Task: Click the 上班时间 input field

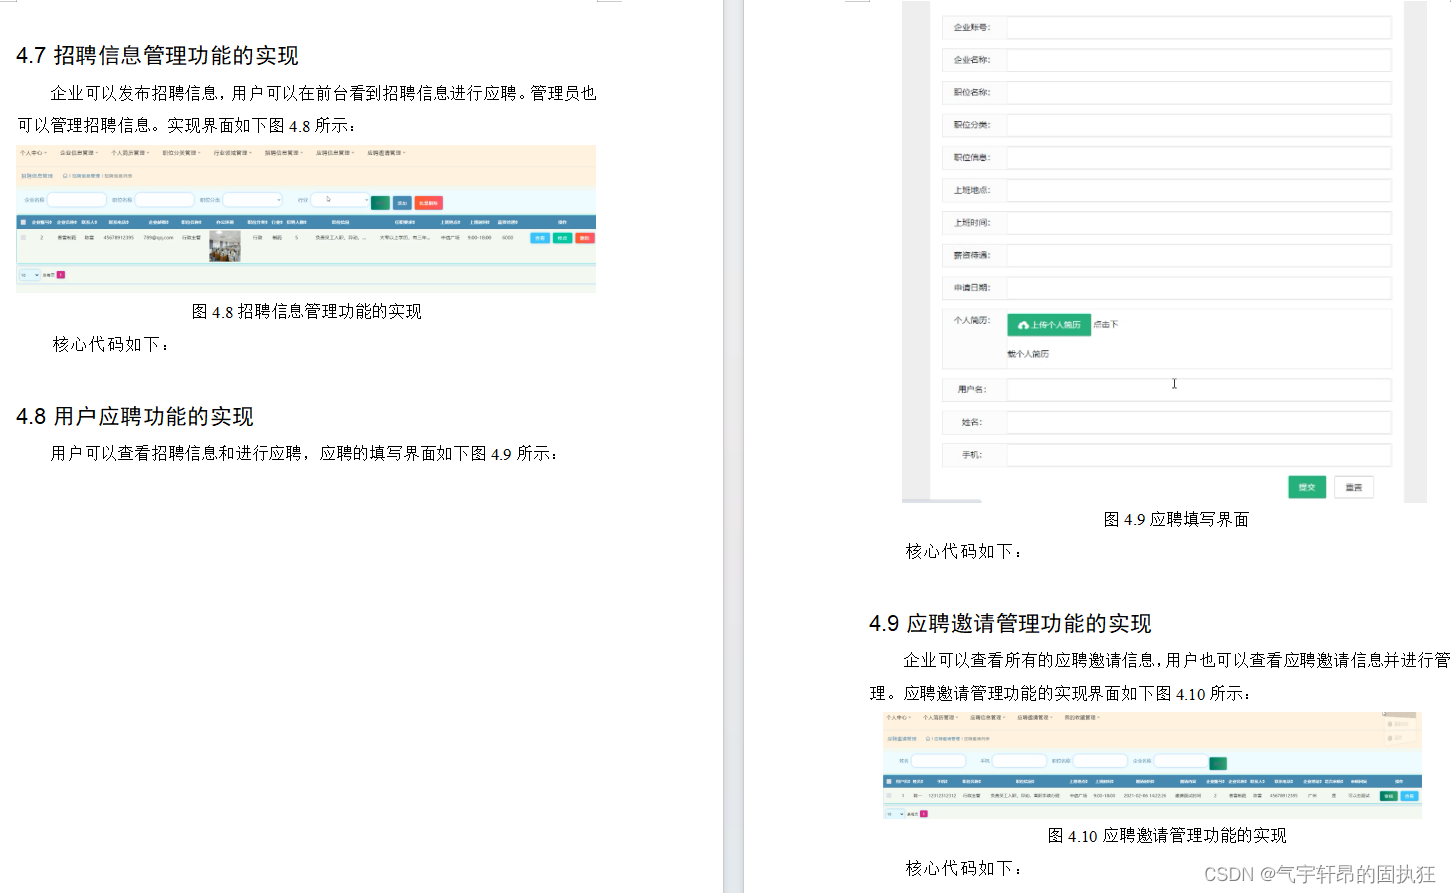Action: coord(1199,222)
